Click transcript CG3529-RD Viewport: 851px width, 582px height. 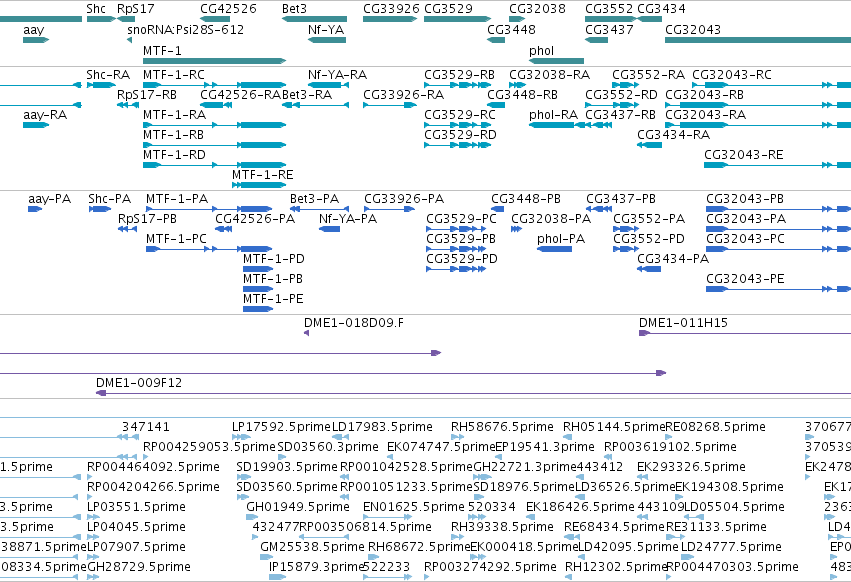(x=458, y=145)
